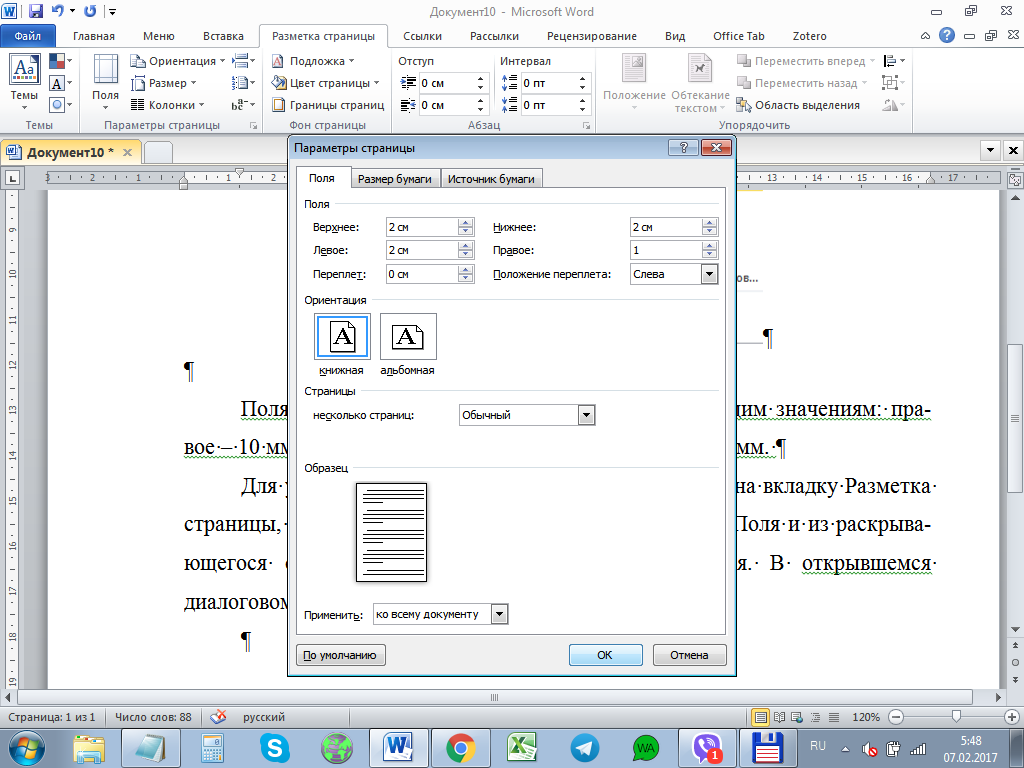
Task: Open Источник бумаги tab in dialog
Action: (491, 178)
